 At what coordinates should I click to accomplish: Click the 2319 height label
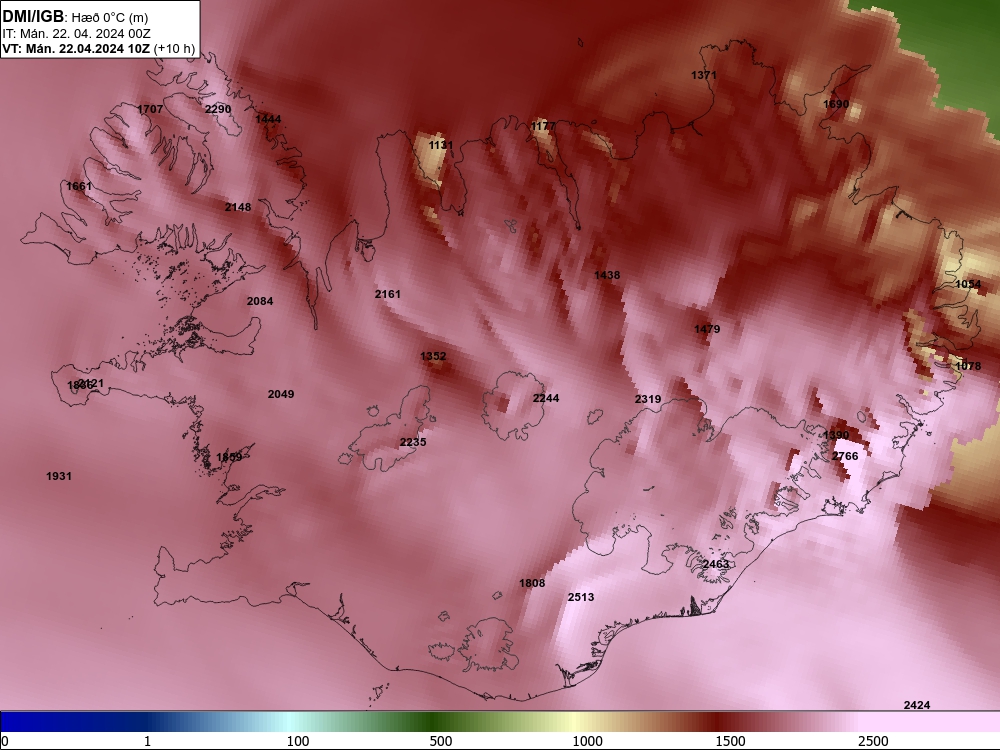pos(648,399)
